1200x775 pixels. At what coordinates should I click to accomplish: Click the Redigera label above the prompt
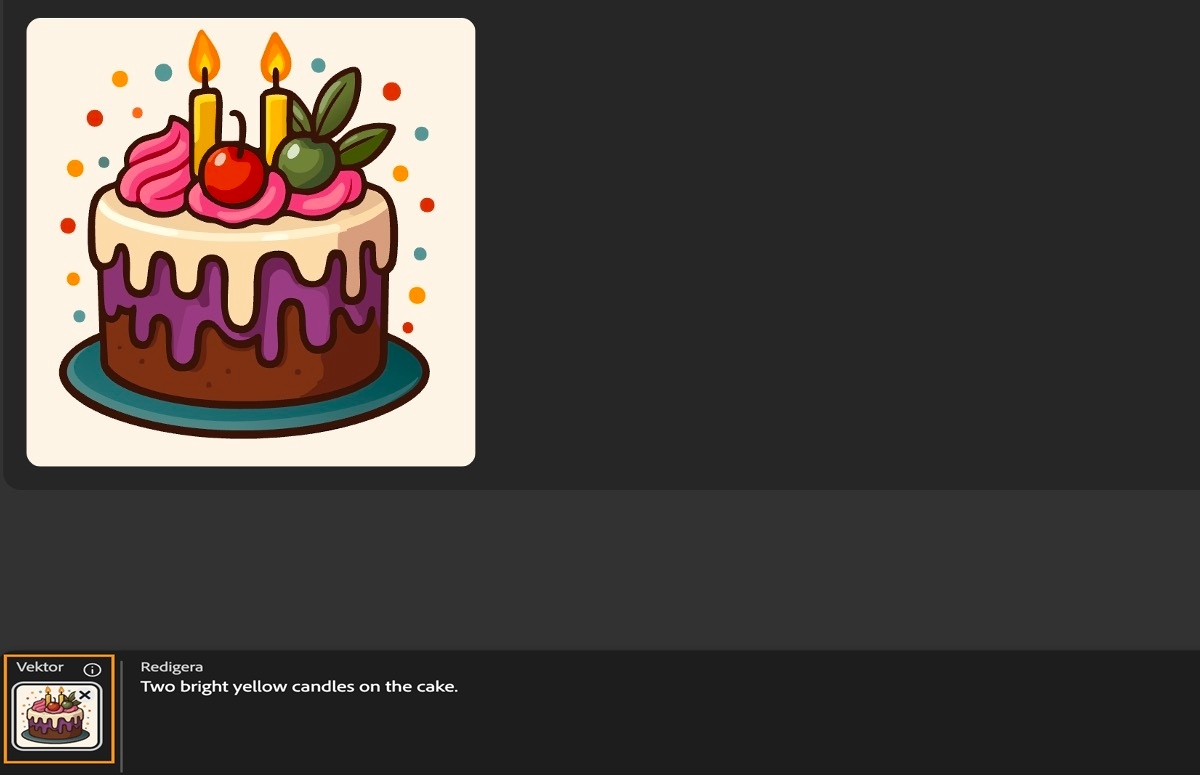click(x=172, y=667)
